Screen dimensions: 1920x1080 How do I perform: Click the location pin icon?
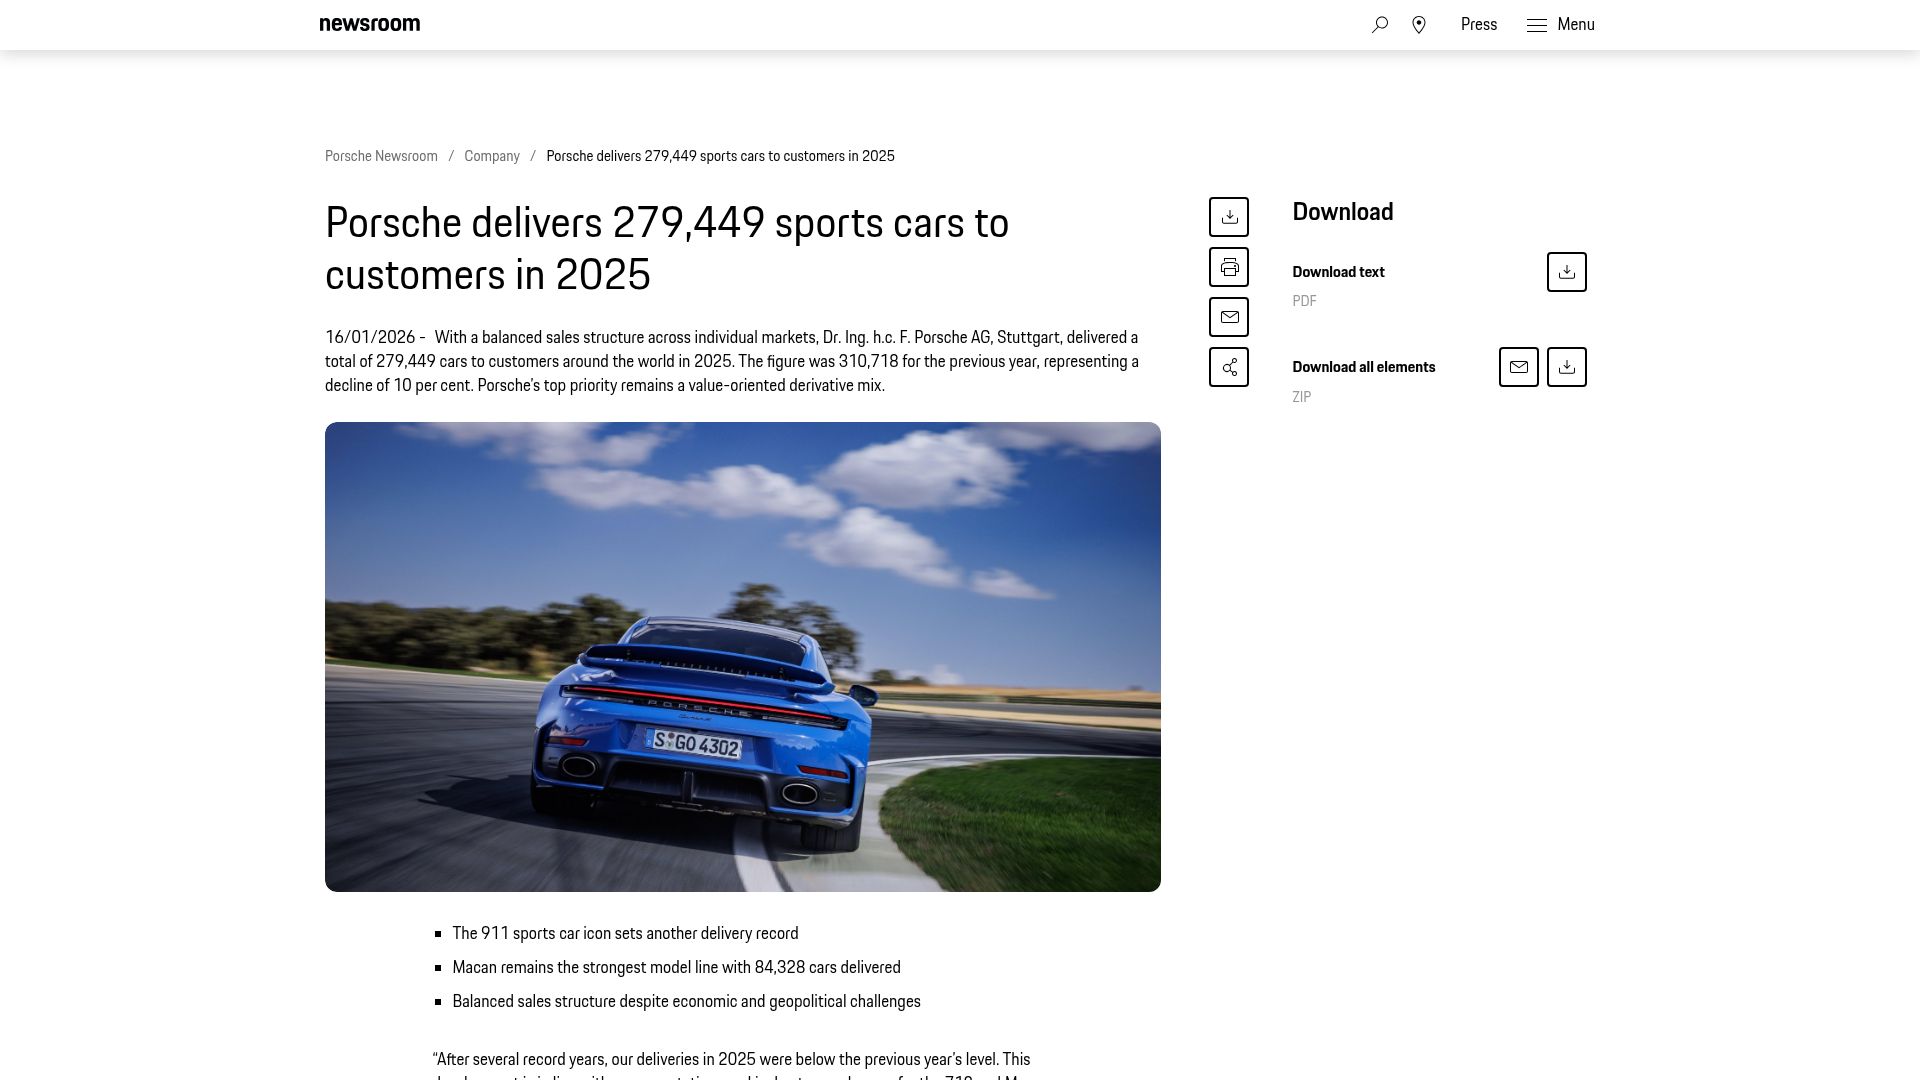(1419, 25)
